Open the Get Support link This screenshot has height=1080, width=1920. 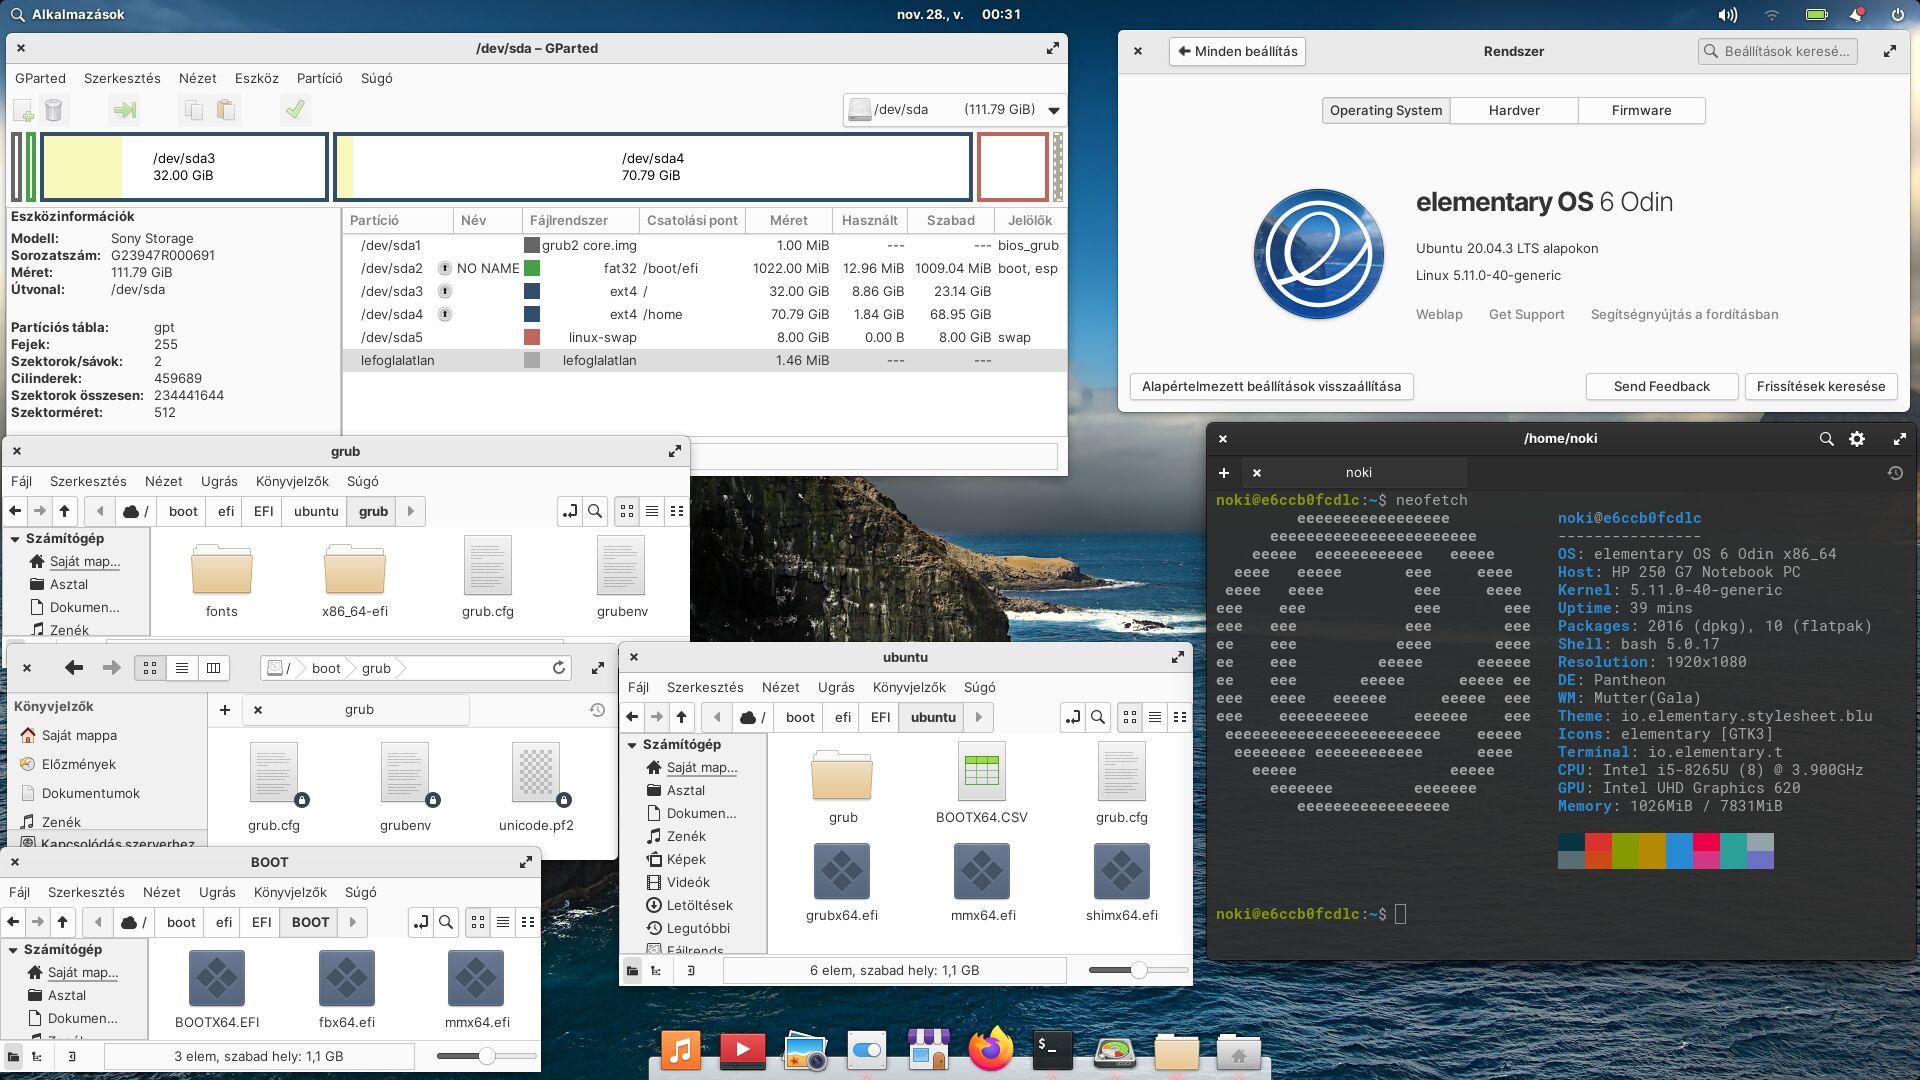tap(1526, 314)
